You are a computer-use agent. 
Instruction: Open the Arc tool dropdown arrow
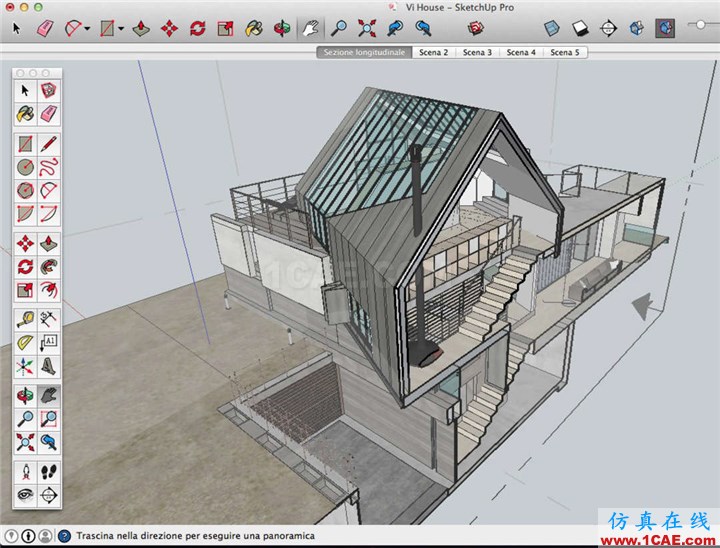click(87, 28)
